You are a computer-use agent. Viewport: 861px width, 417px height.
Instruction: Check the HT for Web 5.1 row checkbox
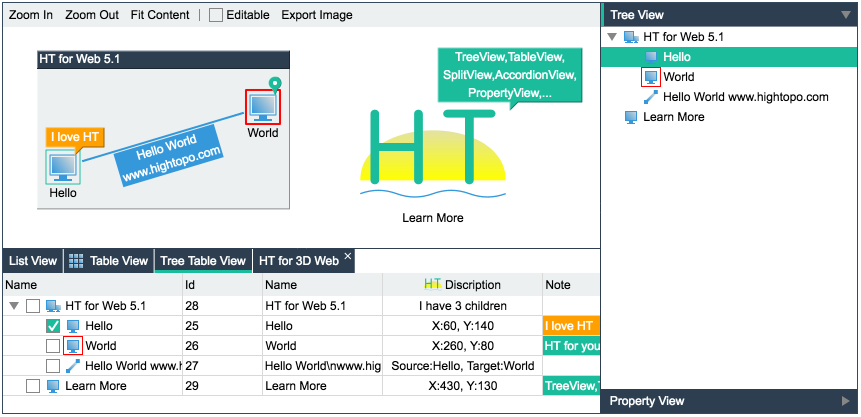[x=33, y=306]
